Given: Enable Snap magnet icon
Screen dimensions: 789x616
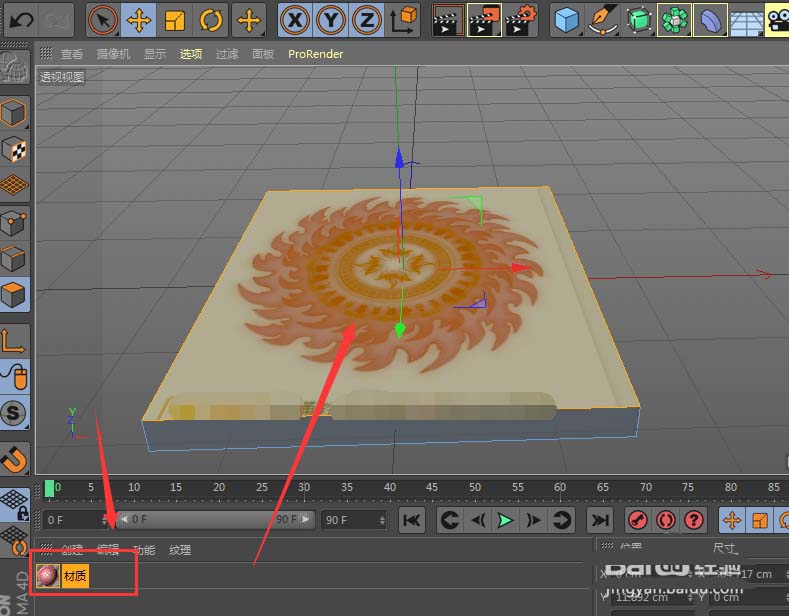Looking at the screenshot, I should (x=15, y=459).
